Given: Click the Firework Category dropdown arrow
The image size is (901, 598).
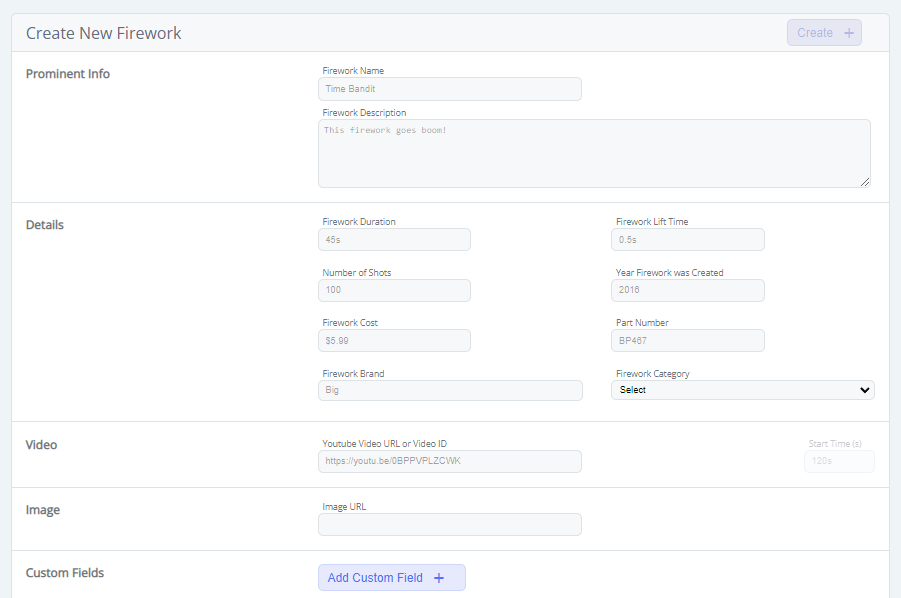Looking at the screenshot, I should [x=865, y=390].
